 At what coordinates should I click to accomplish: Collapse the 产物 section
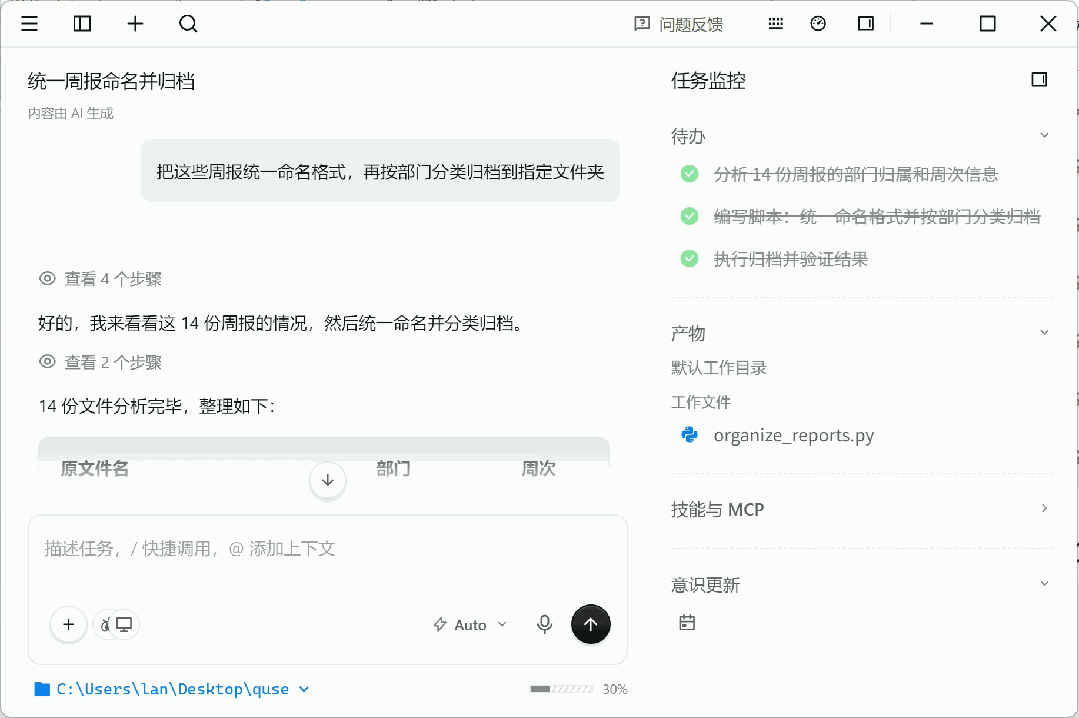point(1044,332)
